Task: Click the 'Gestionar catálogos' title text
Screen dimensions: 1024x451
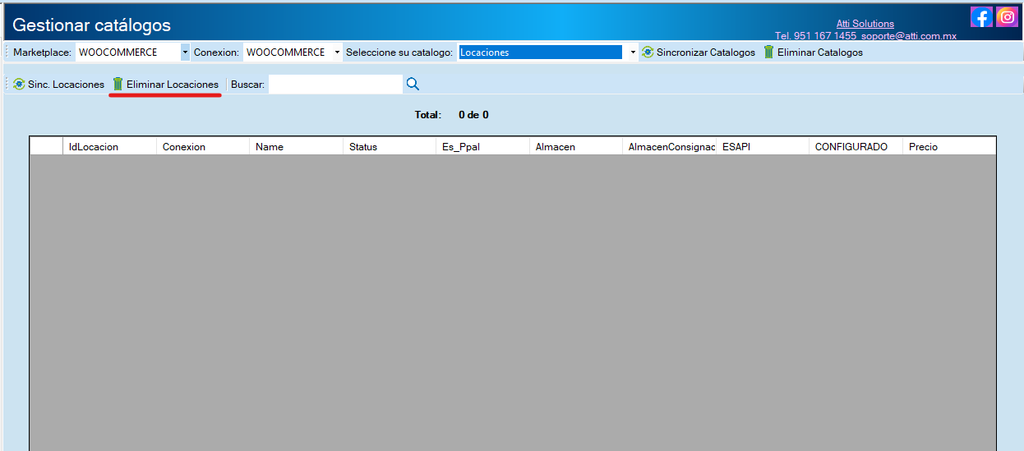Action: 91,25
